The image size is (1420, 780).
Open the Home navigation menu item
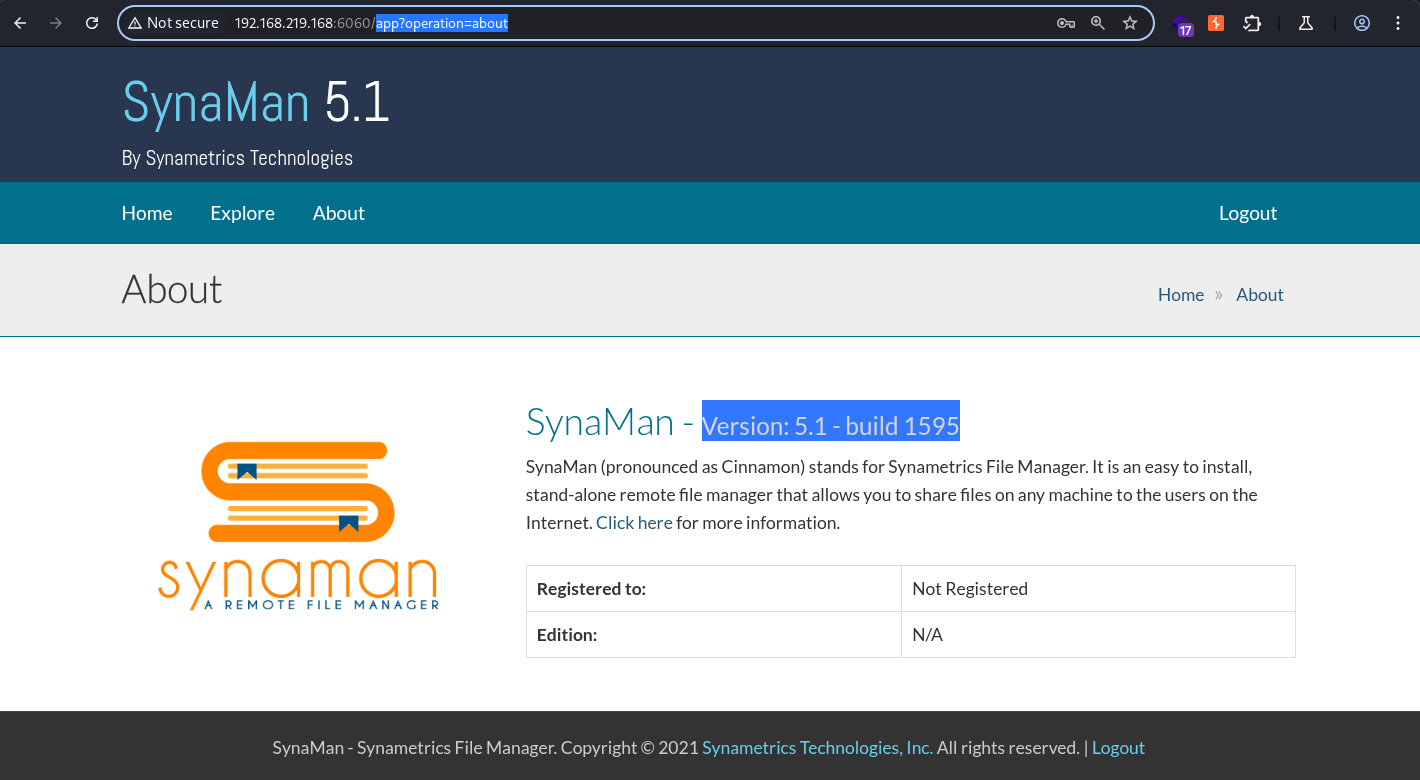[x=147, y=213]
